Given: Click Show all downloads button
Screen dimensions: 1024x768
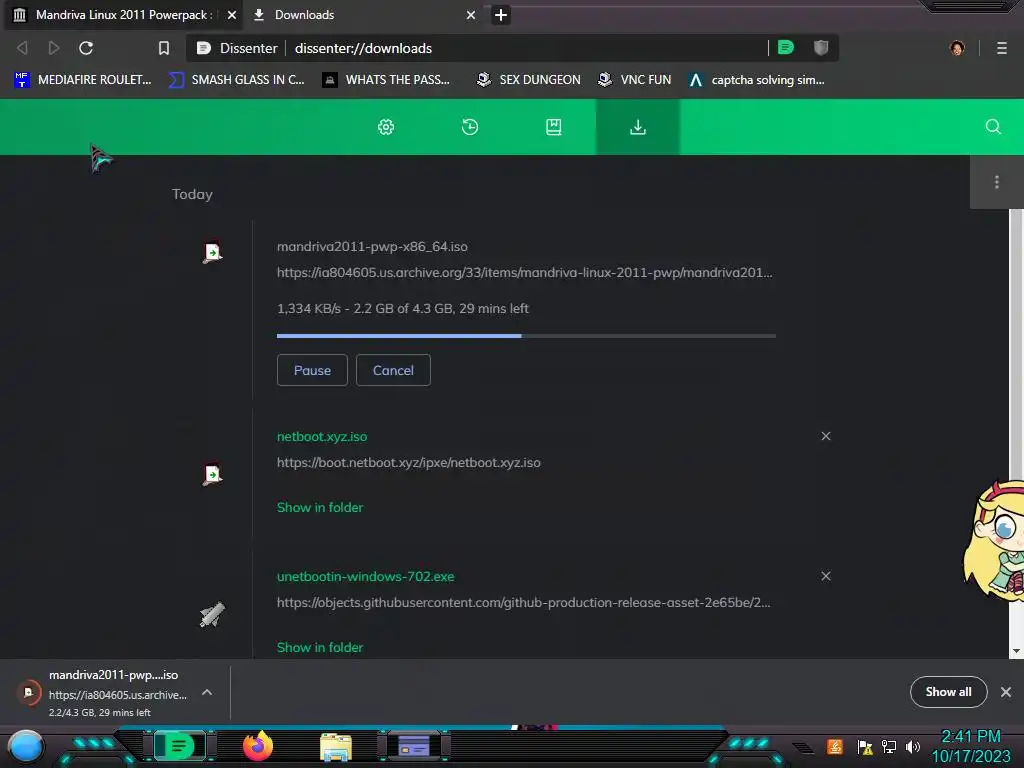Looking at the screenshot, I should click(x=948, y=692).
